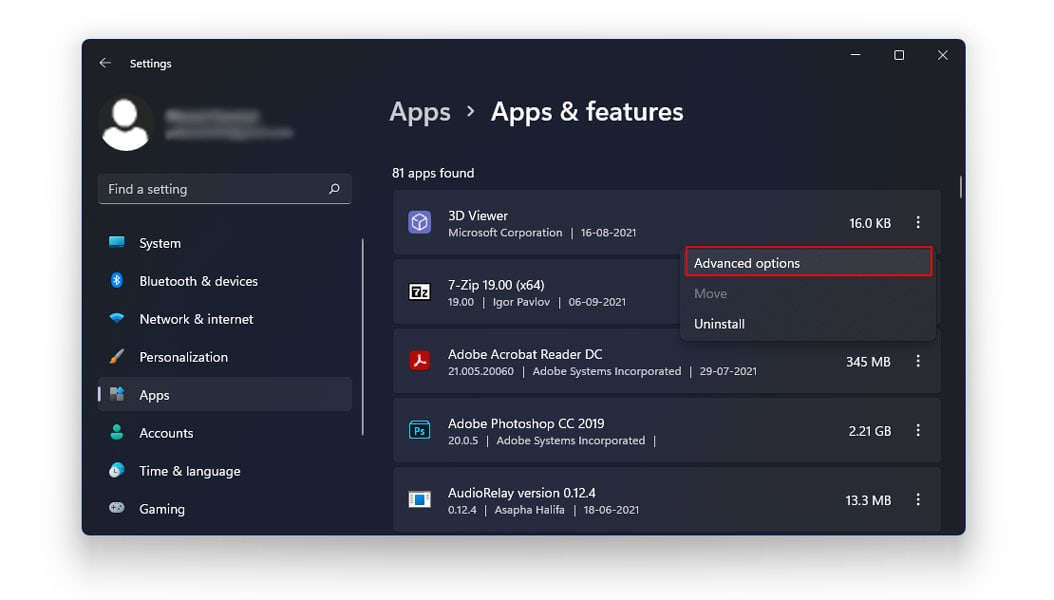Viewport: 1054px width, 600px height.
Task: Click the 3D Viewer app name
Action: 478,216
